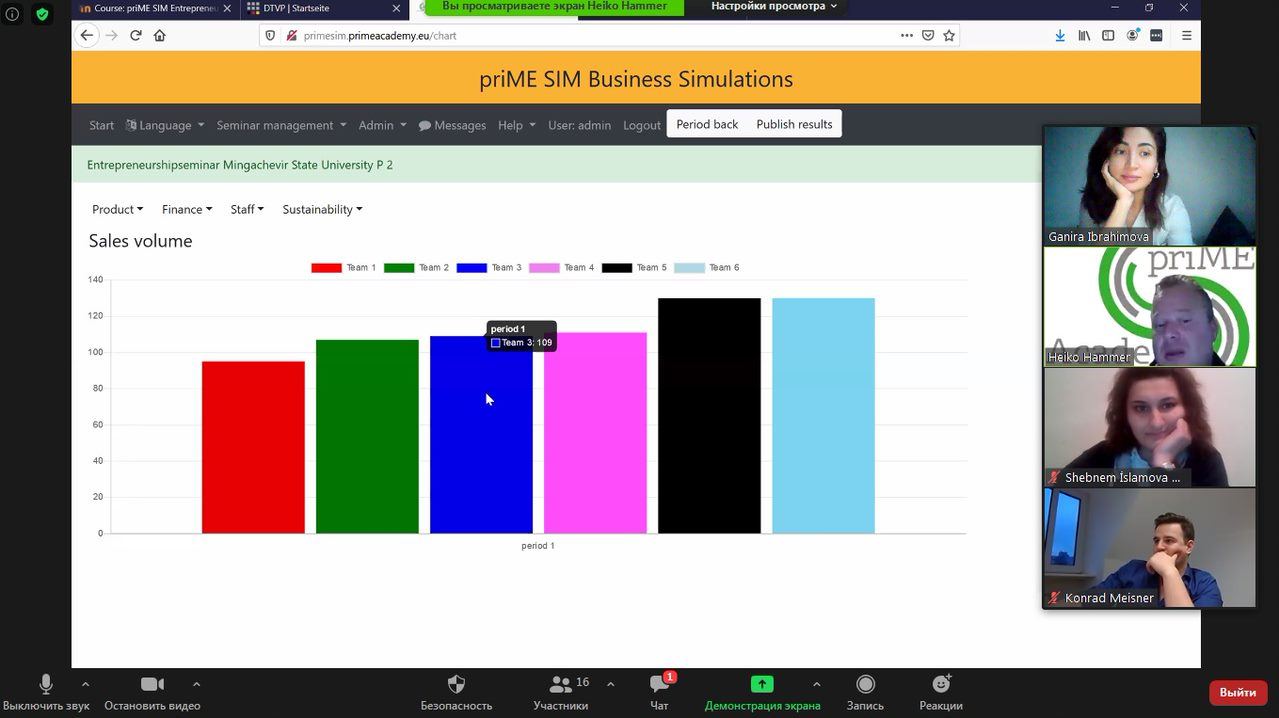
Task: Expand the Staff chart dropdown
Action: pos(247,209)
